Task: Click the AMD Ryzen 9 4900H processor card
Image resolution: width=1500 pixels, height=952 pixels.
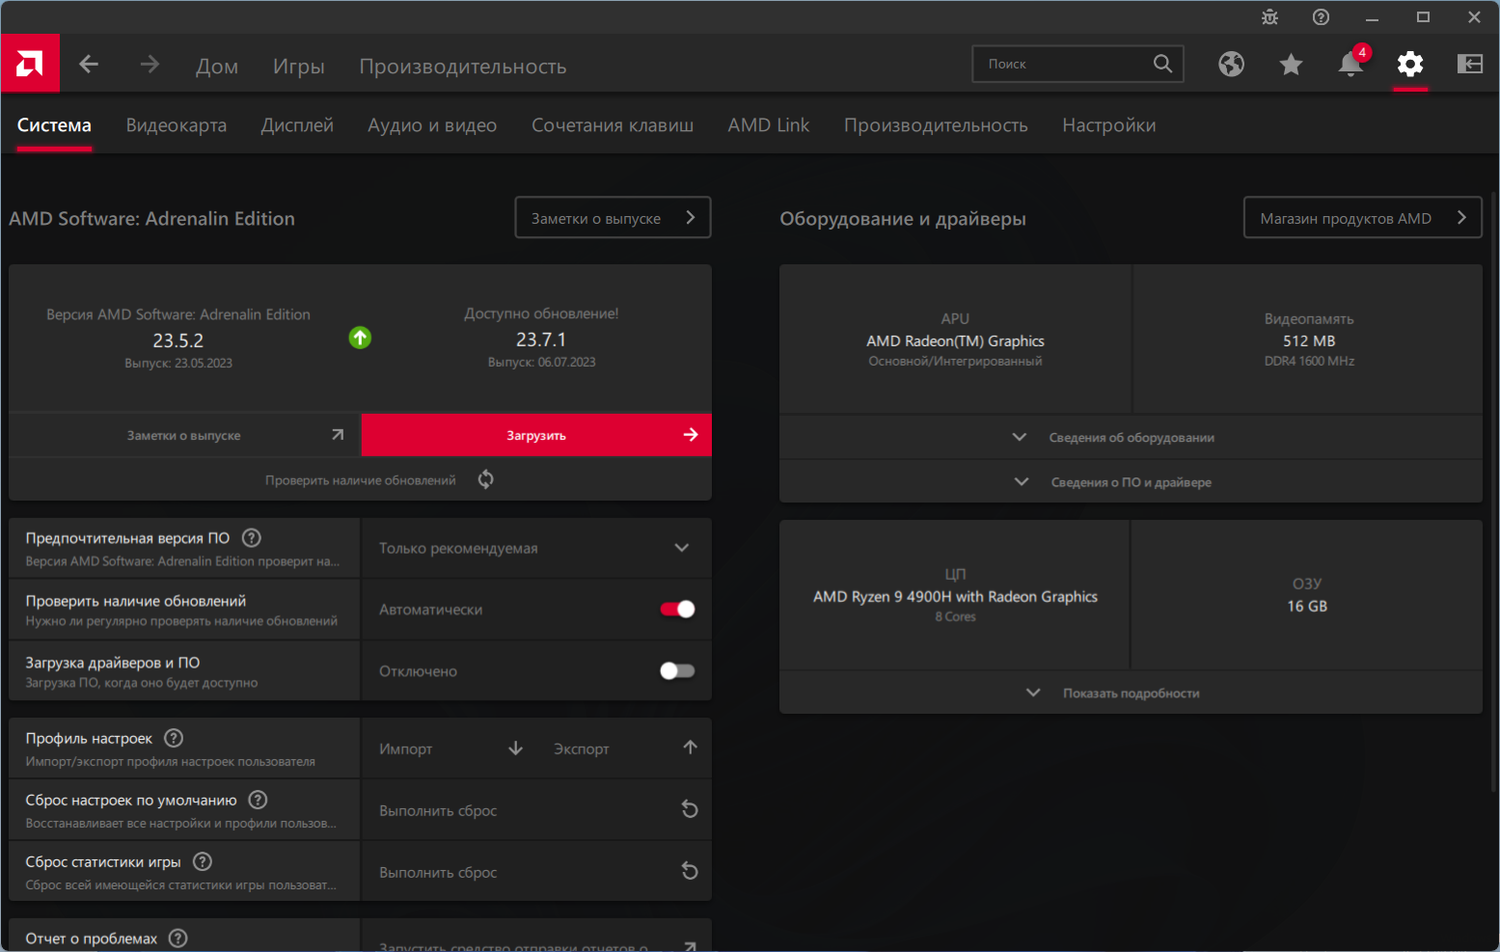Action: click(x=955, y=596)
